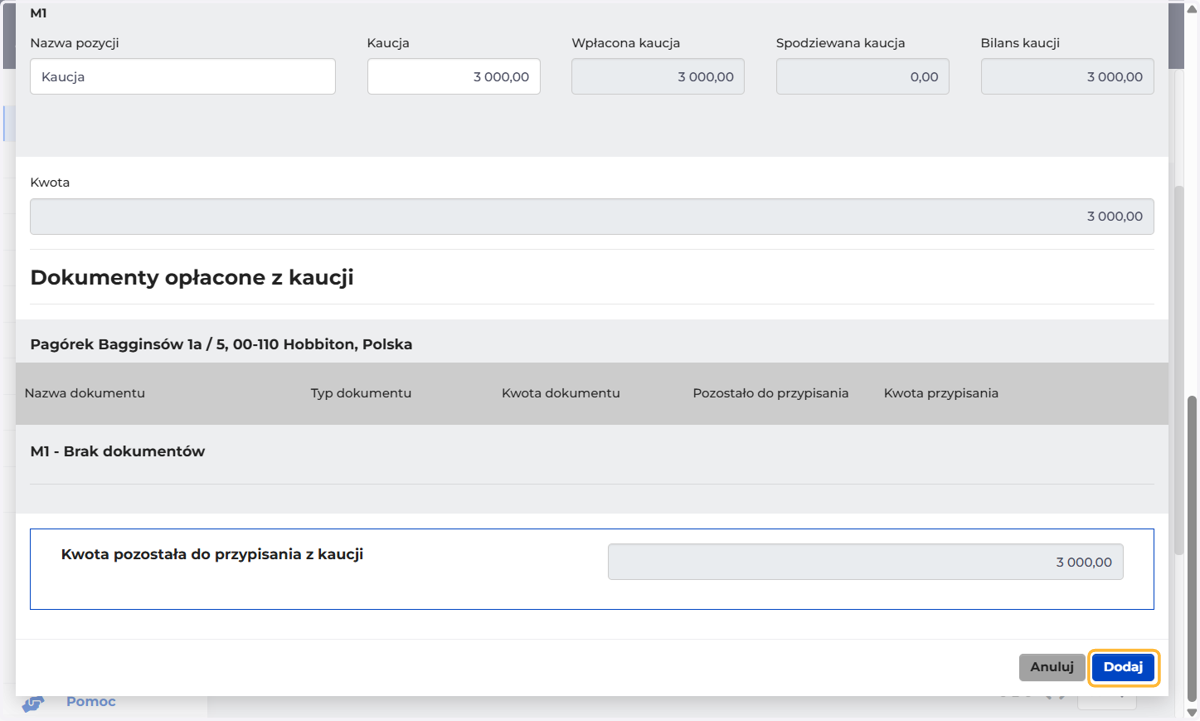This screenshot has height=721, width=1200.
Task: Click the Spodziewana kaucja field
Action: pos(863,77)
